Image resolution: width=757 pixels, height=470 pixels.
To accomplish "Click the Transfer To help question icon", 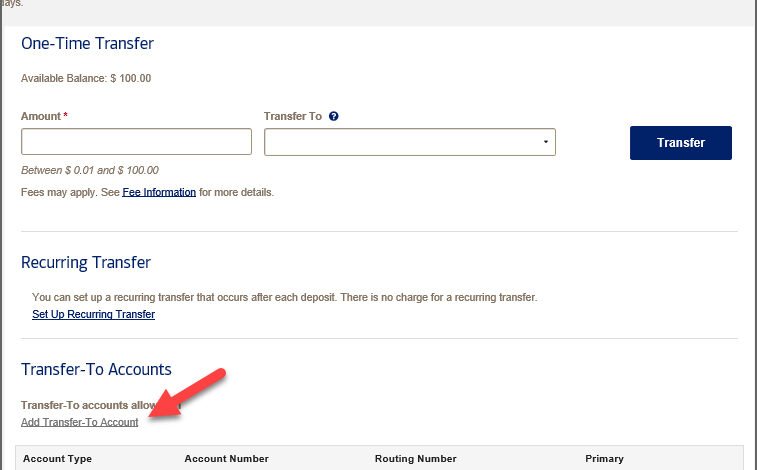I will click(333, 116).
